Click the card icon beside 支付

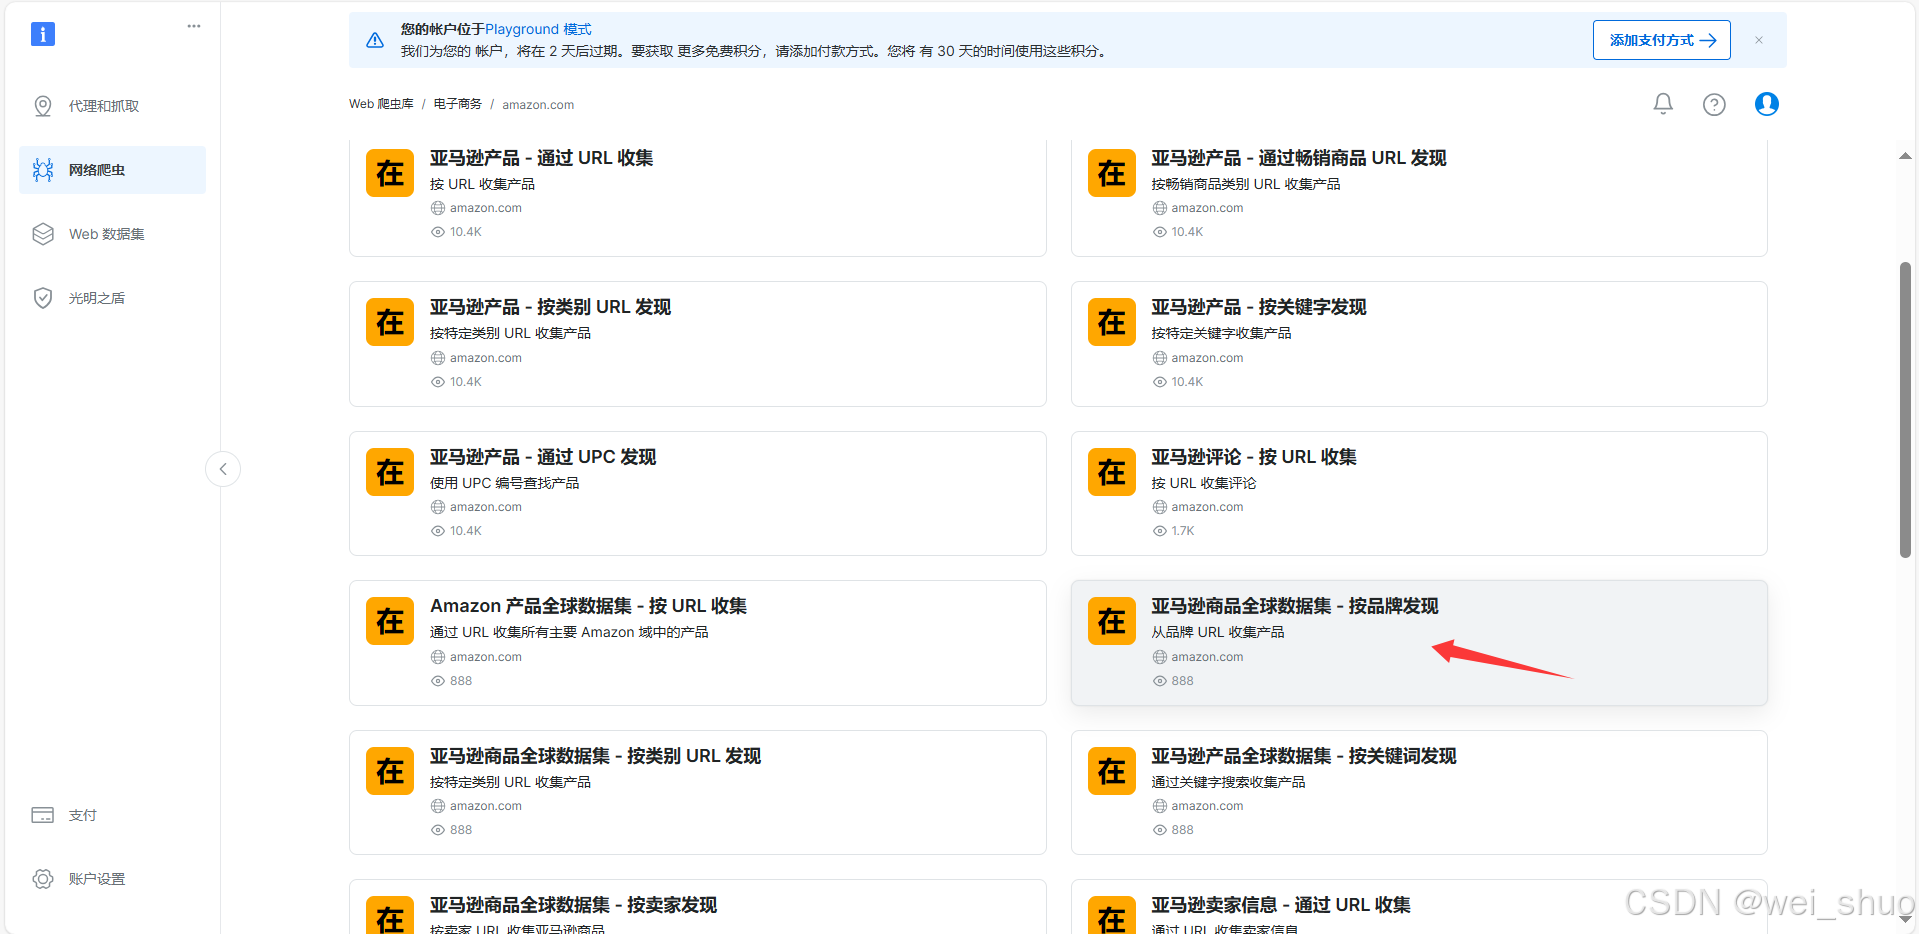coord(43,815)
